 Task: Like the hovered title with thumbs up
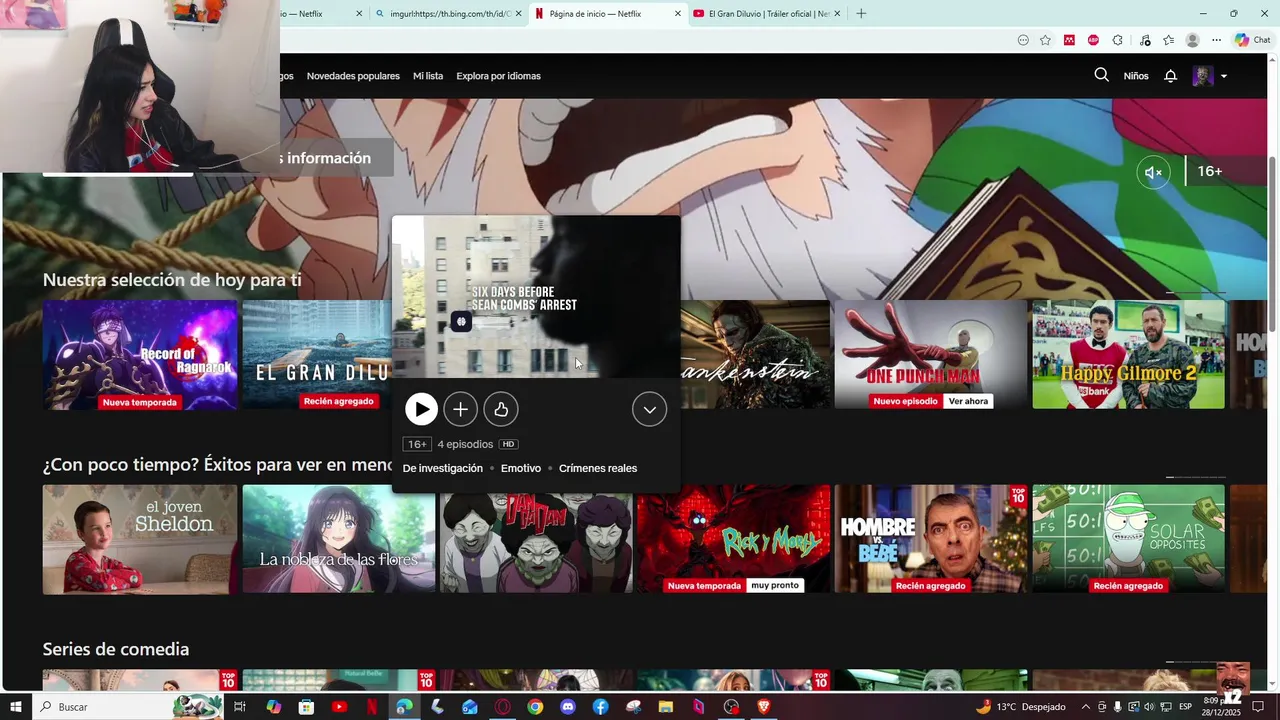tap(501, 409)
